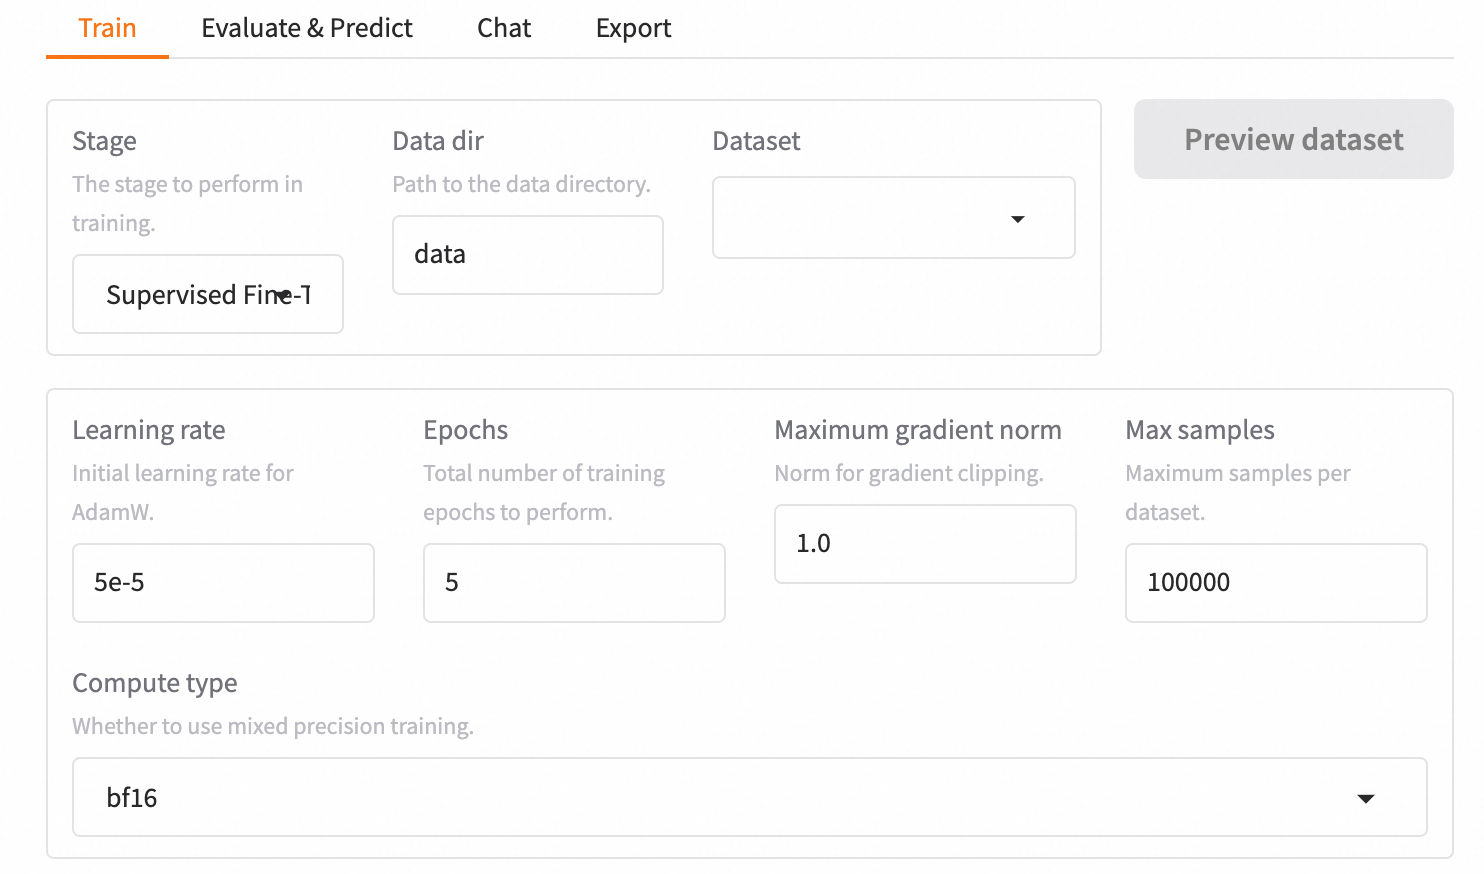The image size is (1484, 874).
Task: Click the "Compute type" heading label
Action: point(155,683)
